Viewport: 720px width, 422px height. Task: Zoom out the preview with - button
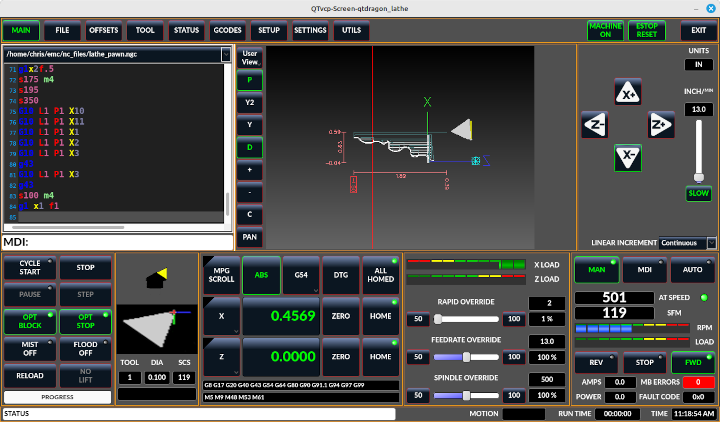(249, 192)
